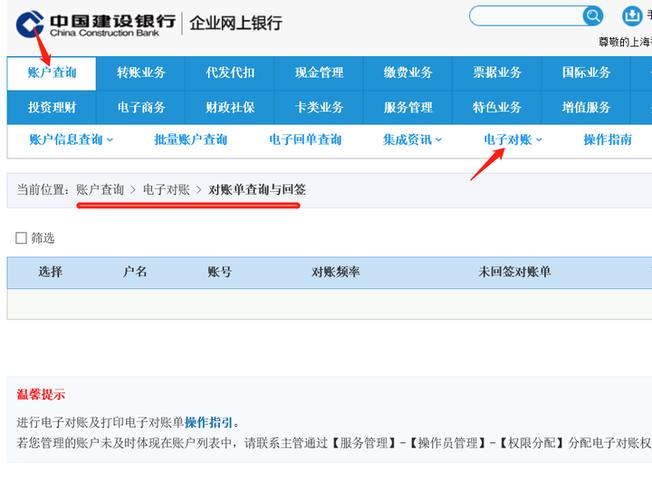Screen dimensions: 652x500
Task: Click the 选择 column header
Action: coord(50,272)
